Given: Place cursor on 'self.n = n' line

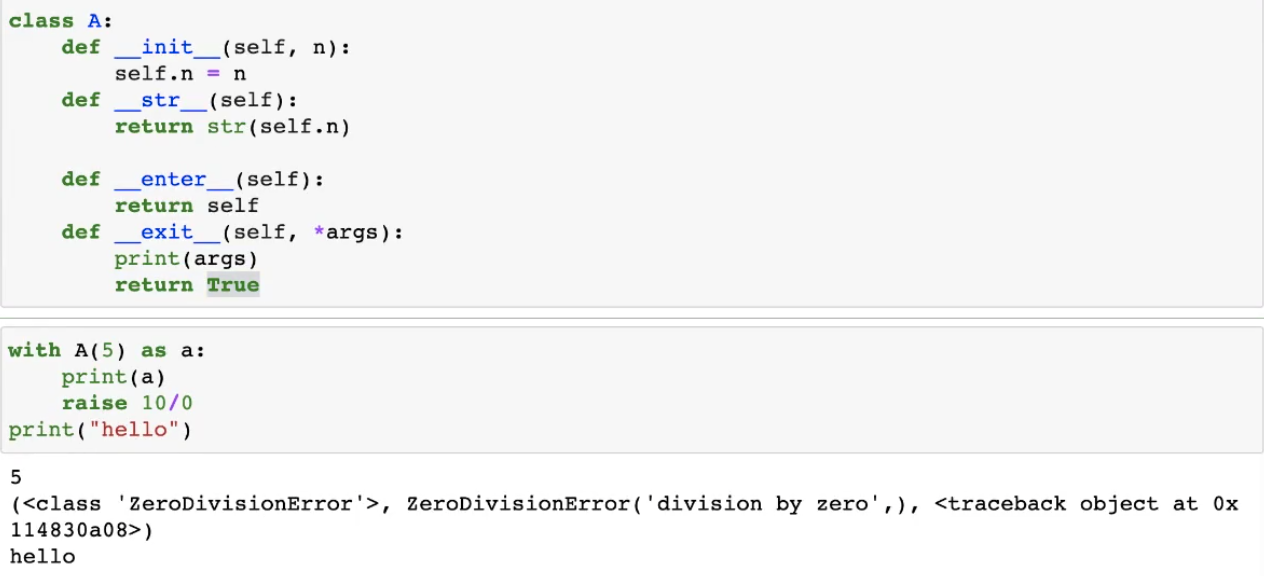Looking at the screenshot, I should 180,74.
